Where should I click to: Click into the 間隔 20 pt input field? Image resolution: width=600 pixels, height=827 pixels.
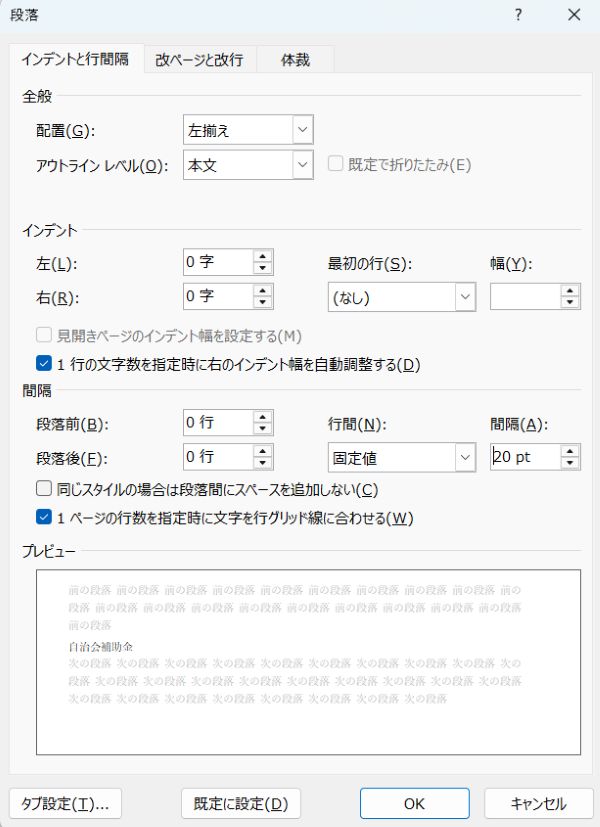[x=525, y=457]
